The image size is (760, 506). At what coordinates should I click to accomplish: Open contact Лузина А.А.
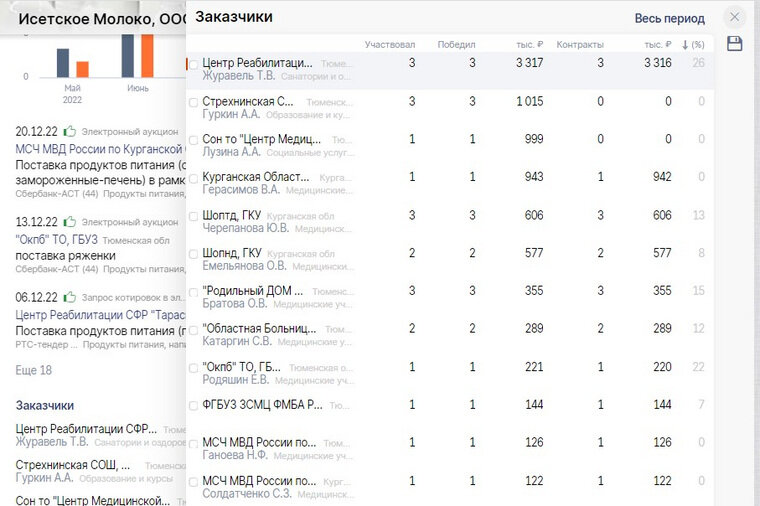tap(231, 152)
